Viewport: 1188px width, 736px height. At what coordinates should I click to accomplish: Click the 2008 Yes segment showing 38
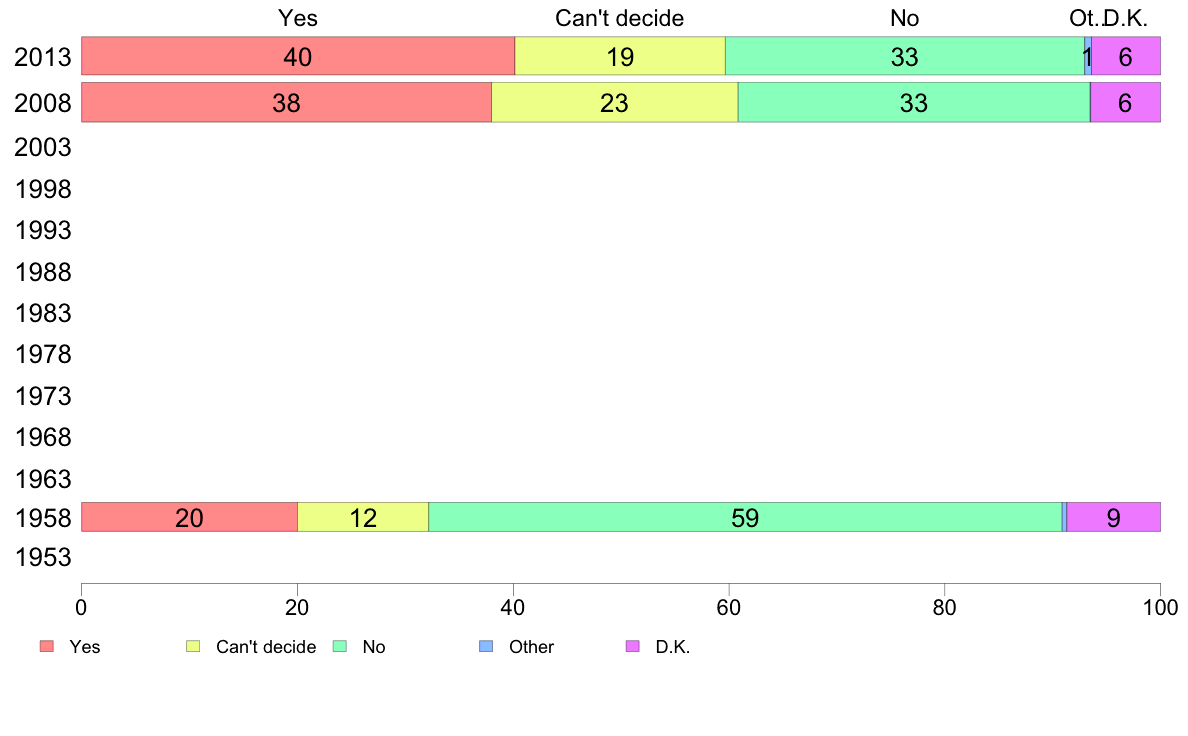pos(286,102)
